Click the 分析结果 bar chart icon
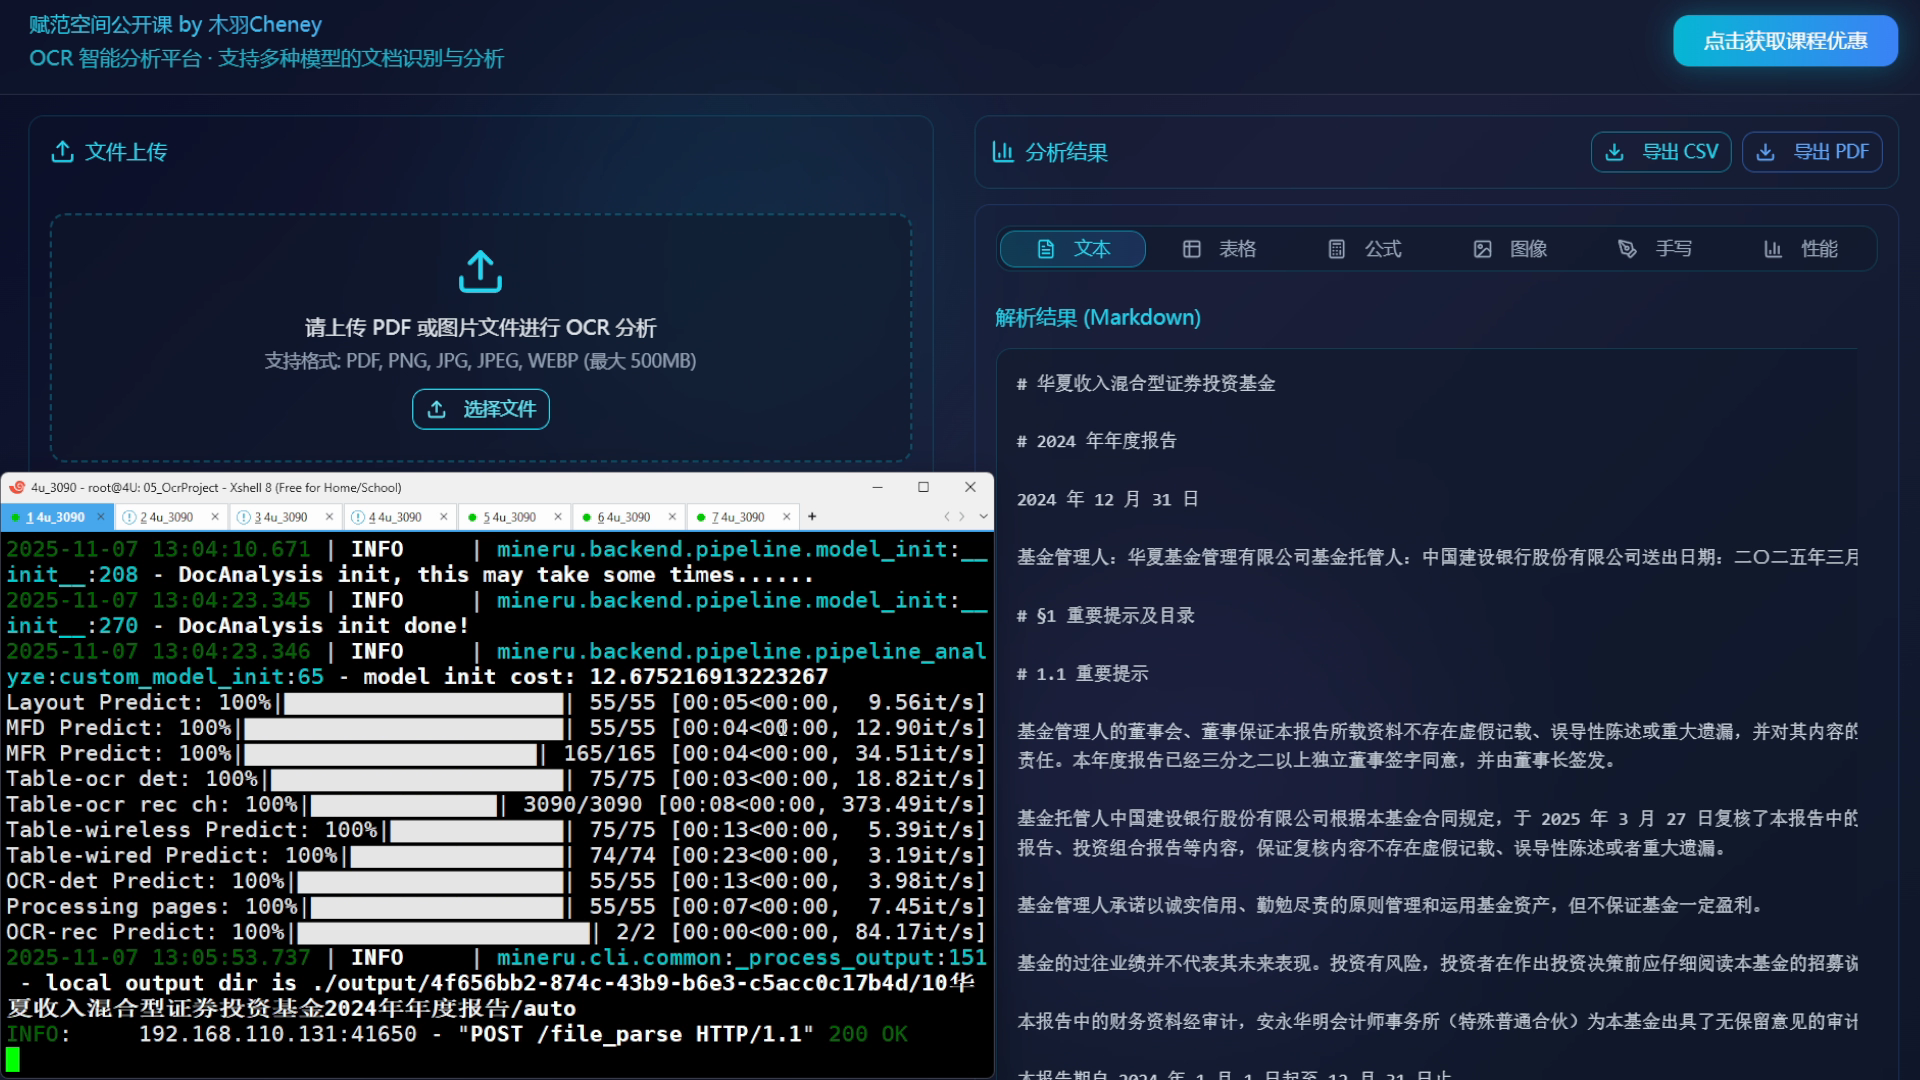1920x1080 pixels. (1003, 152)
